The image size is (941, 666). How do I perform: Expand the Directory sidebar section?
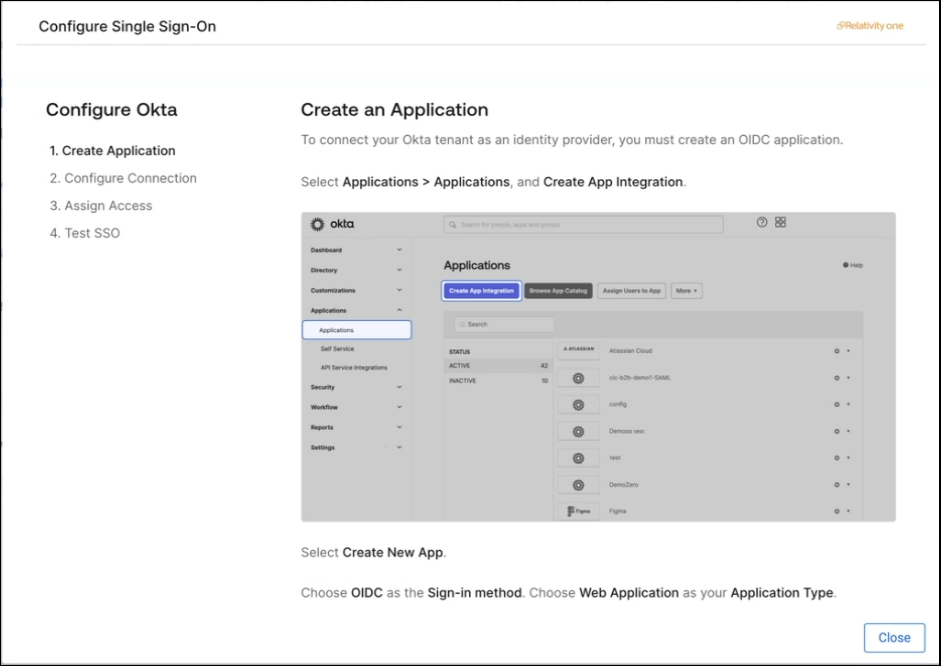click(399, 270)
